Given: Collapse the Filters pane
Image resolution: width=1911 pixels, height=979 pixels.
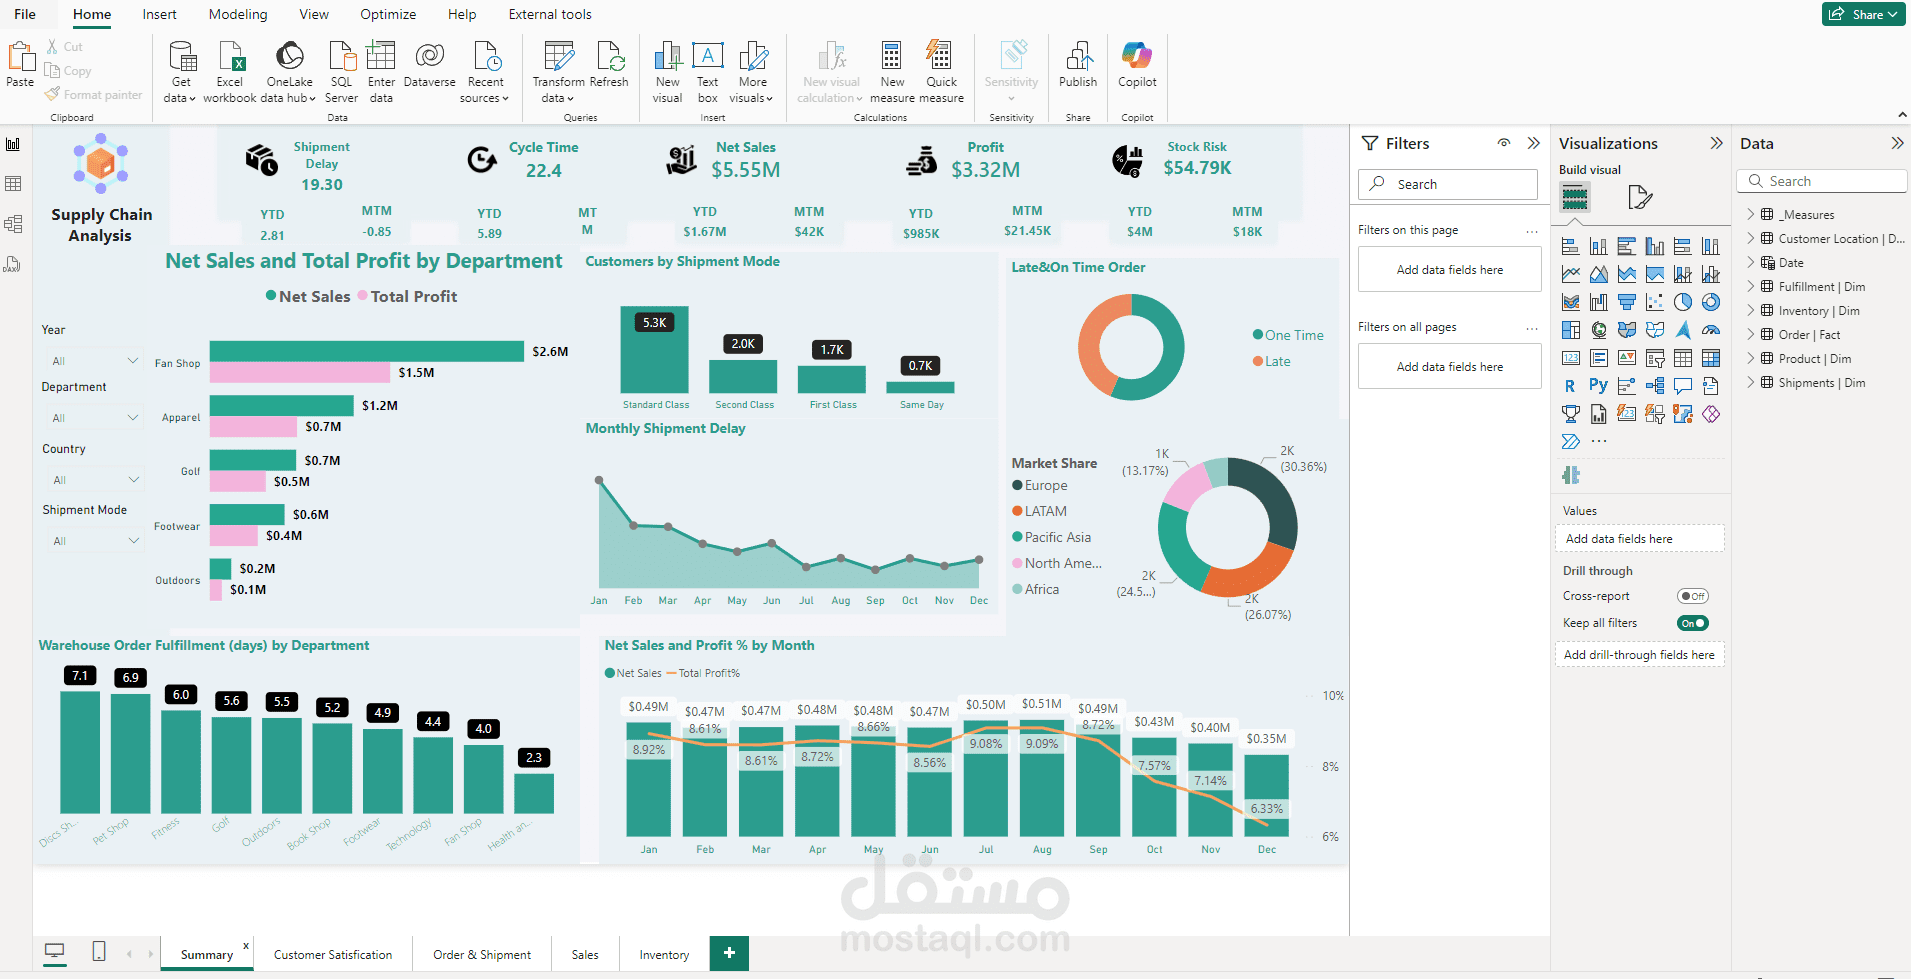Looking at the screenshot, I should click(x=1533, y=143).
